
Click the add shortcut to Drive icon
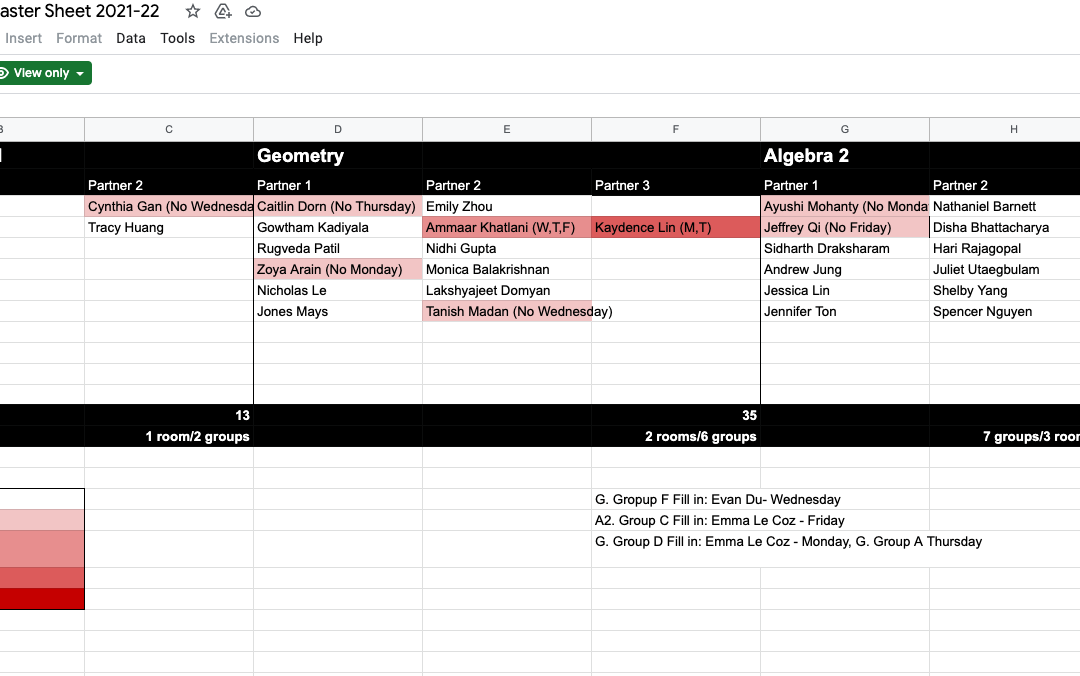point(223,11)
